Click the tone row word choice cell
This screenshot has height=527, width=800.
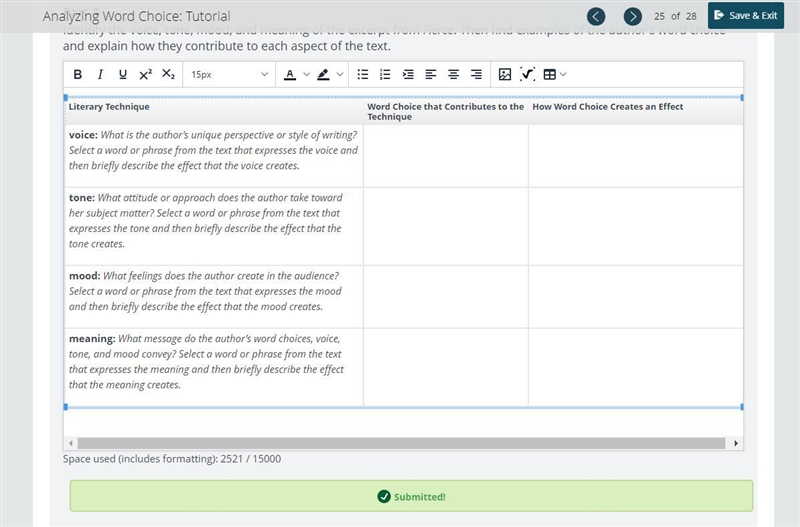coord(446,227)
